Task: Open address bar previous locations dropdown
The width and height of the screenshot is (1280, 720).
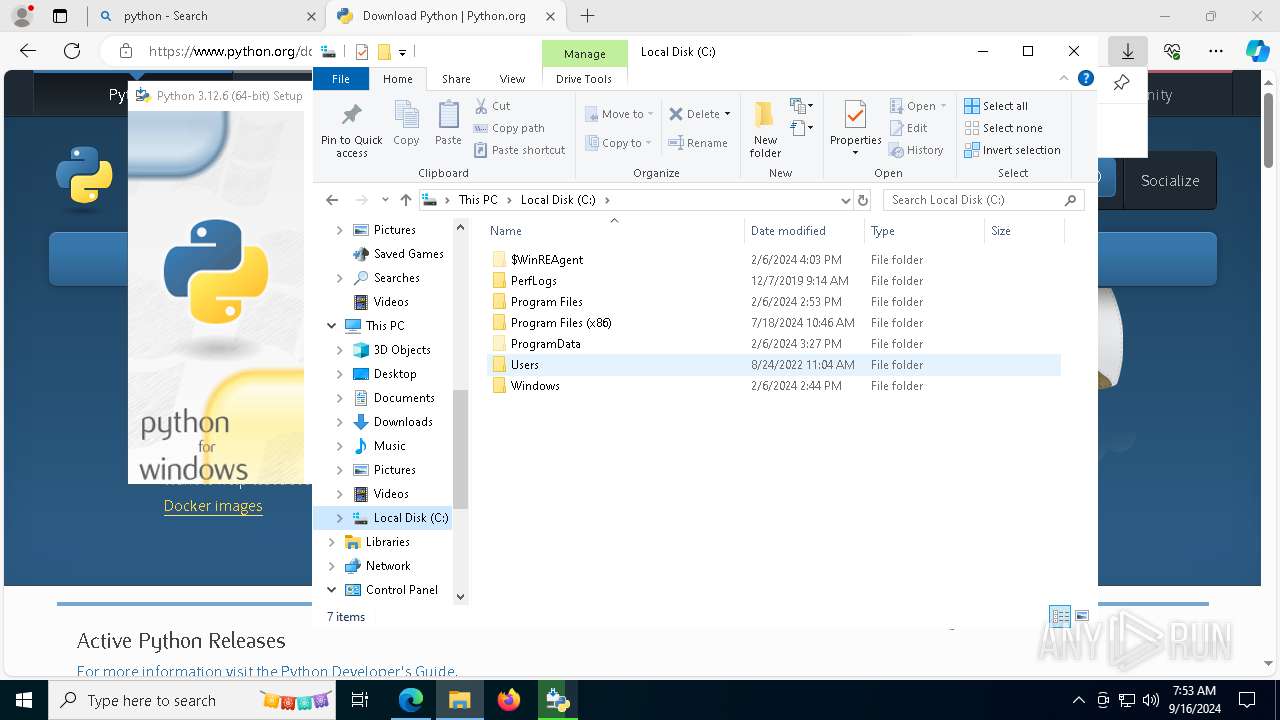Action: (x=846, y=200)
